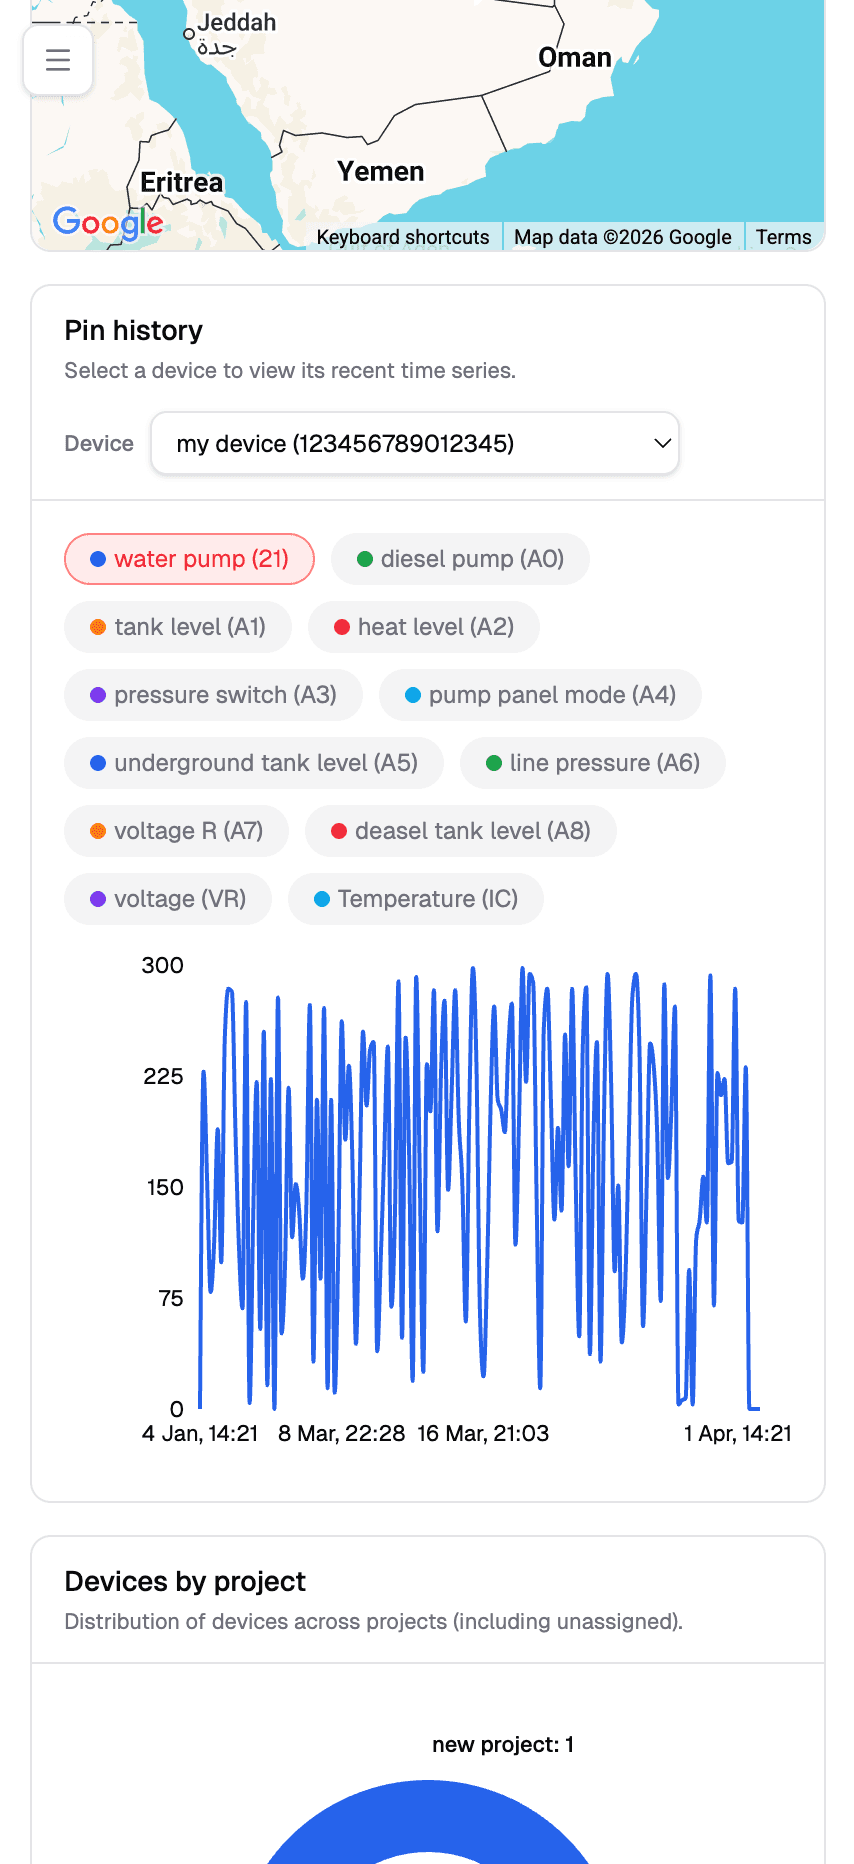
Task: Enable the tank level (A1) series
Action: (x=177, y=627)
